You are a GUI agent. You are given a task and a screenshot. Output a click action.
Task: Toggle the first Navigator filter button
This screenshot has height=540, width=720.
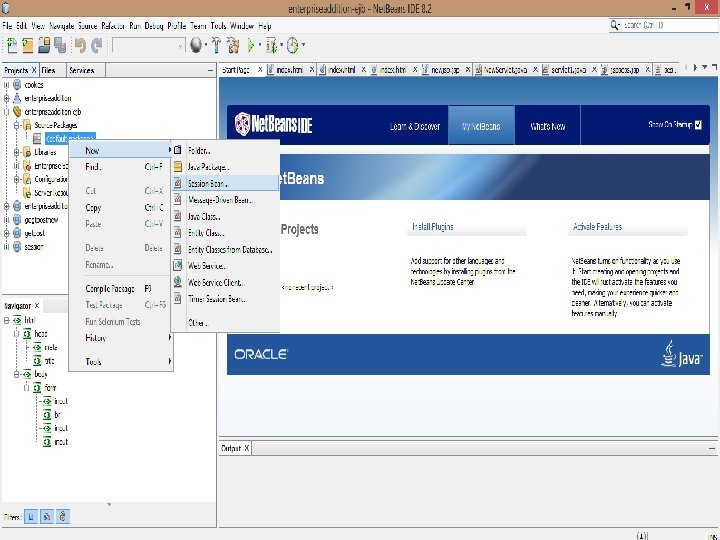click(31, 517)
